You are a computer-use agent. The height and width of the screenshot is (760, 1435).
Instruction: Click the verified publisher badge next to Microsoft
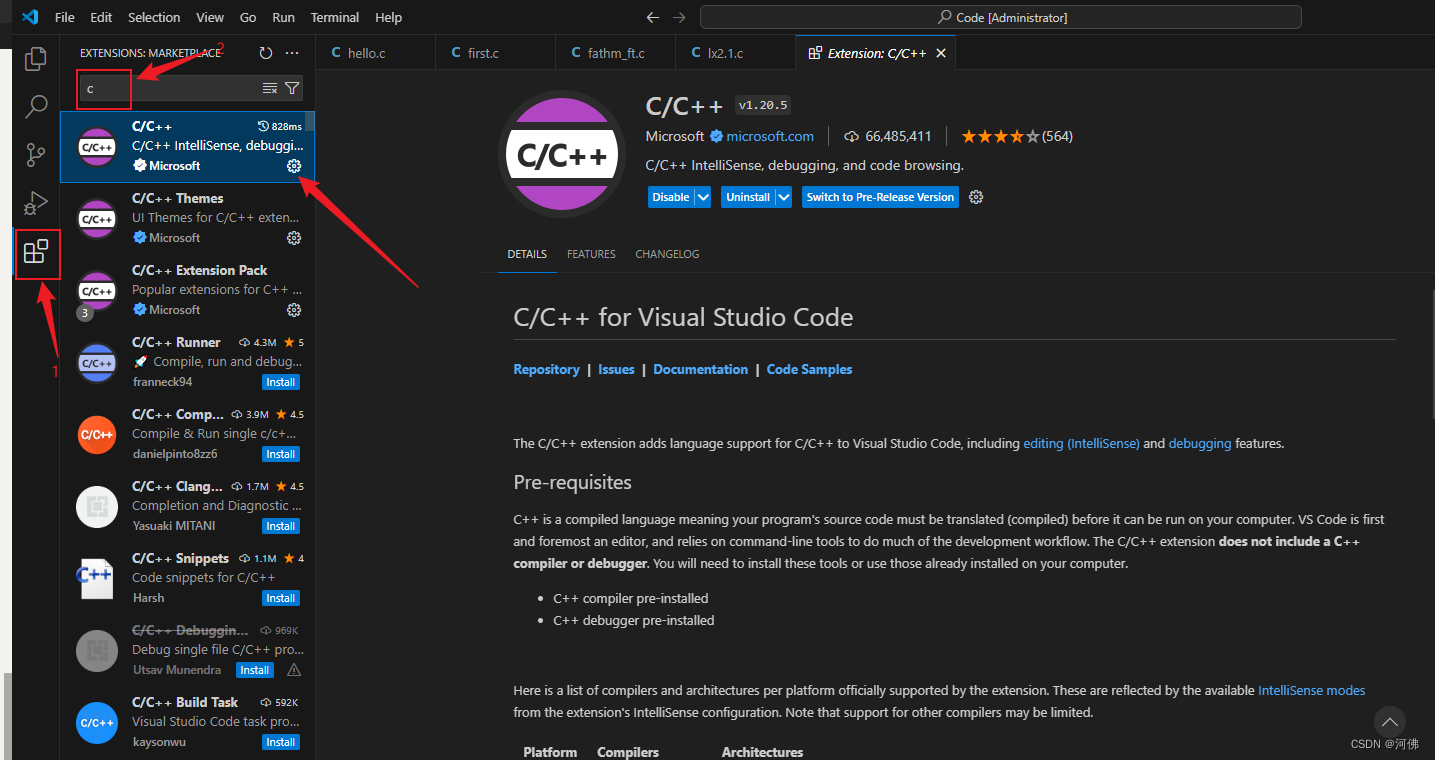716,136
